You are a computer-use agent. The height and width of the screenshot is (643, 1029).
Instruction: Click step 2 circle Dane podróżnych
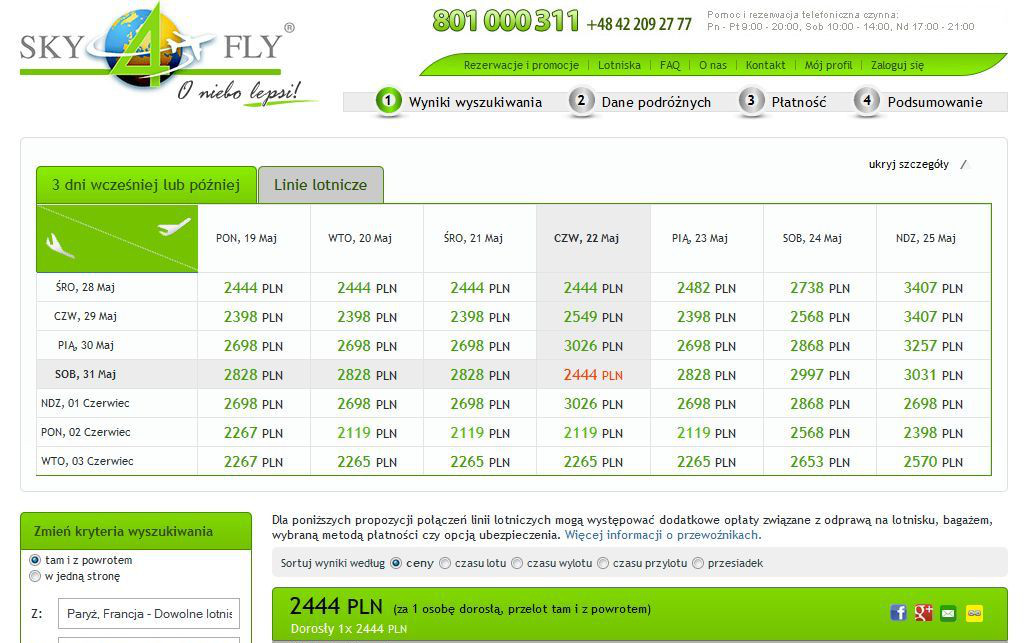(x=581, y=101)
